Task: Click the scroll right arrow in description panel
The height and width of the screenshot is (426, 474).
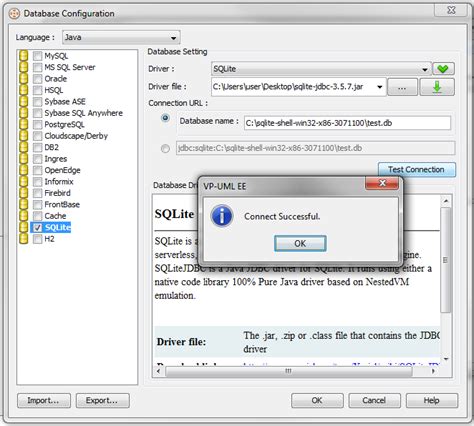Action: pos(433,371)
